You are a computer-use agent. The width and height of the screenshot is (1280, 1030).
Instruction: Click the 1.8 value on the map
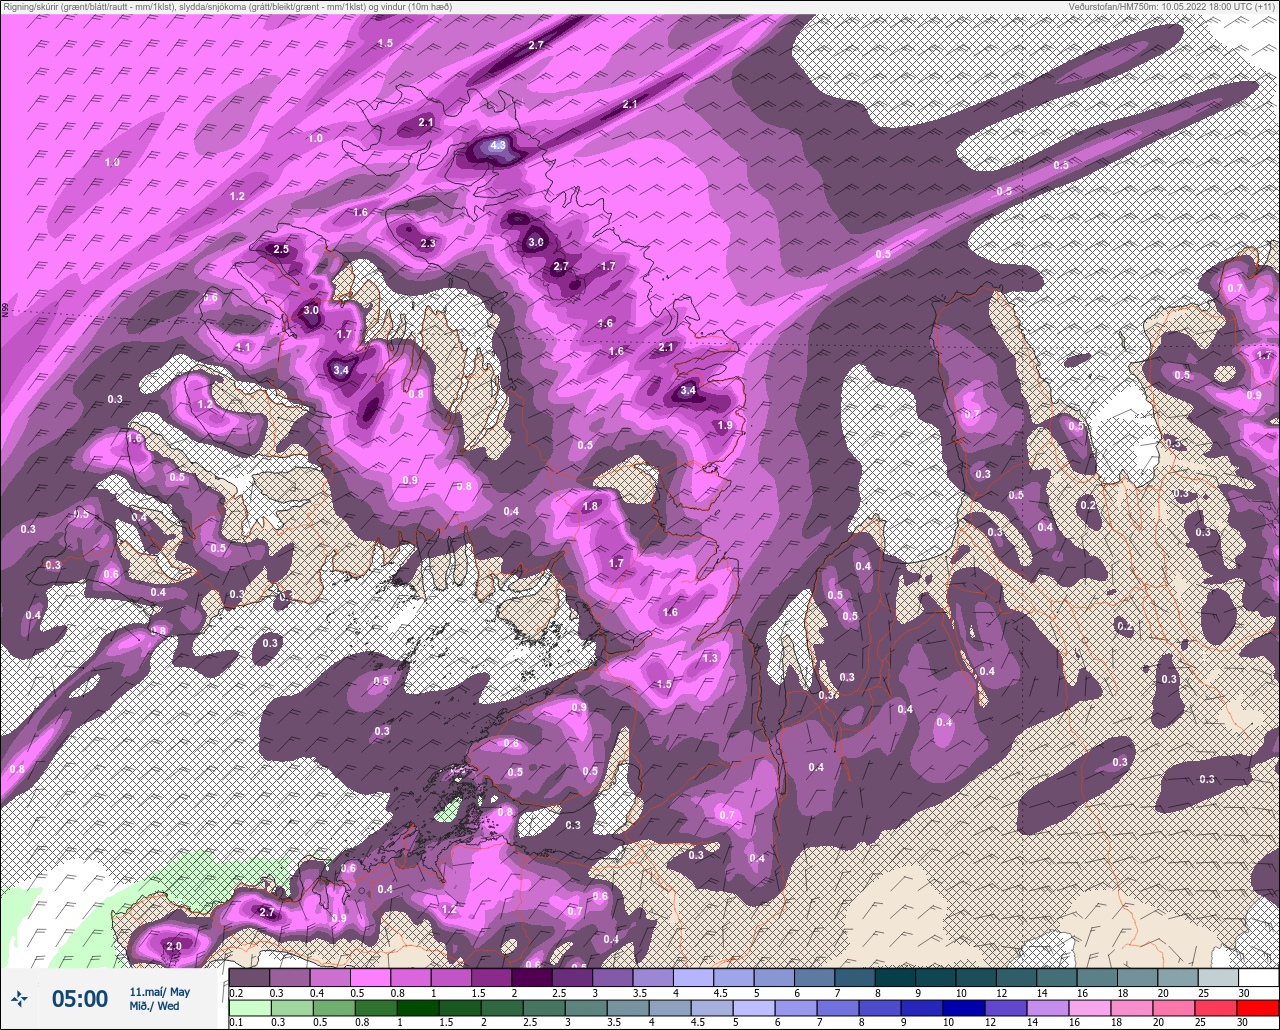pyautogui.click(x=590, y=507)
